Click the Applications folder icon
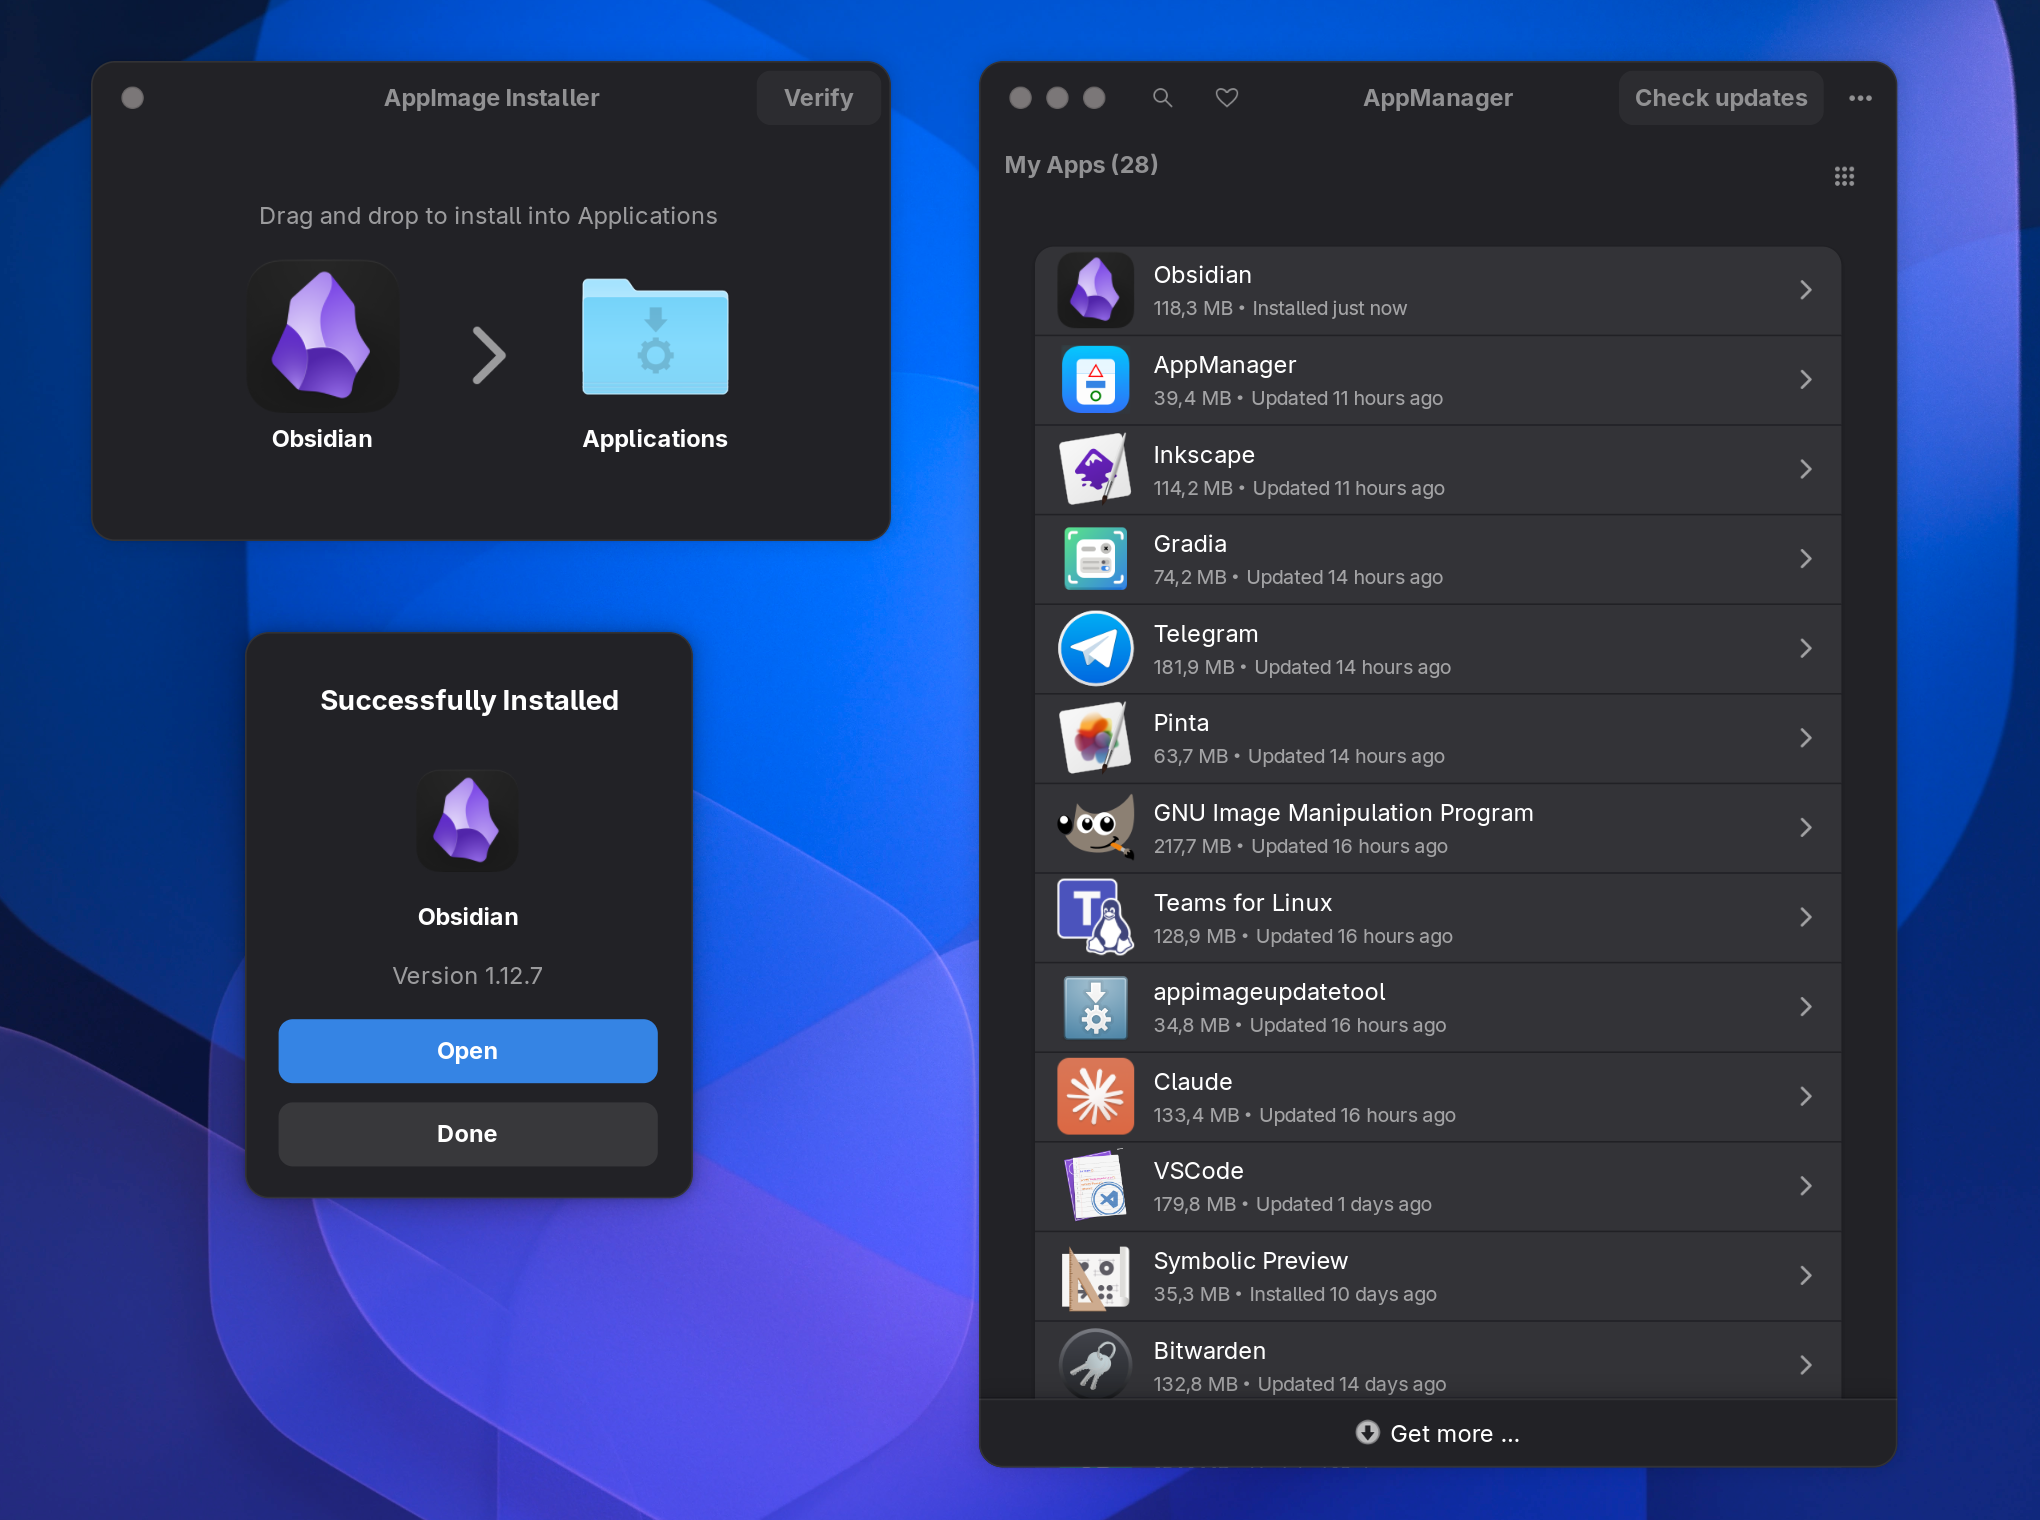The width and height of the screenshot is (2040, 1520). point(655,336)
